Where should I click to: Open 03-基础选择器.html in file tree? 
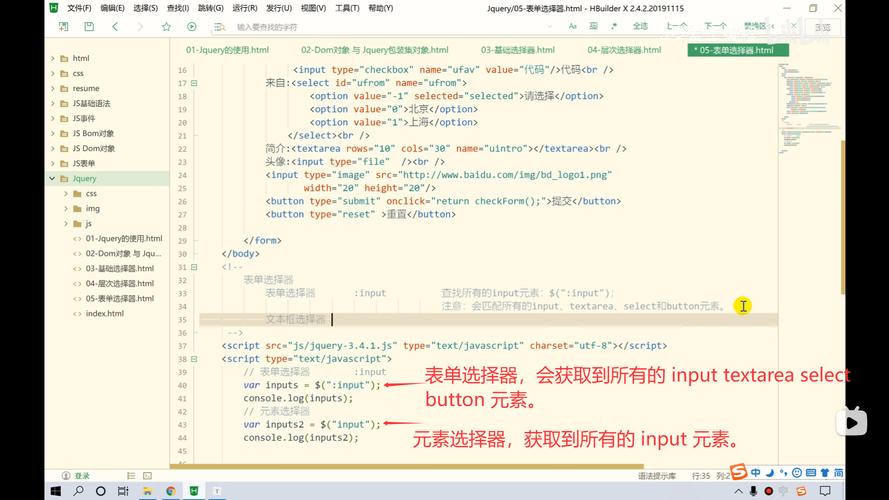click(120, 269)
